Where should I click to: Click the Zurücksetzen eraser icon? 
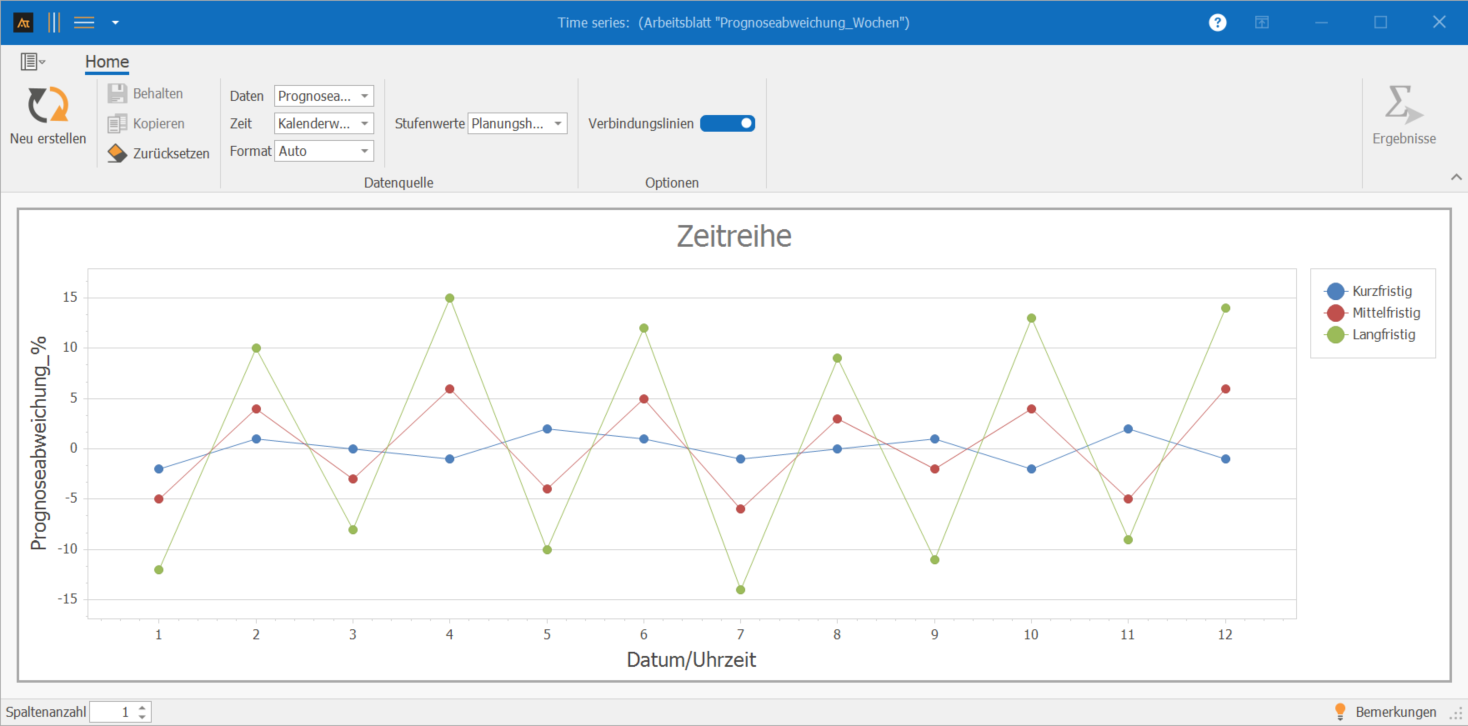[x=117, y=154]
